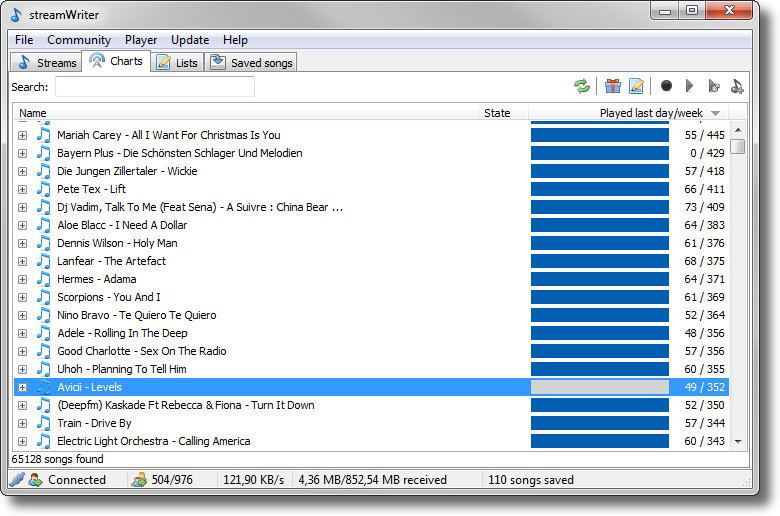Select the Scorpions - You And I row
The image size is (780, 516).
point(371,297)
